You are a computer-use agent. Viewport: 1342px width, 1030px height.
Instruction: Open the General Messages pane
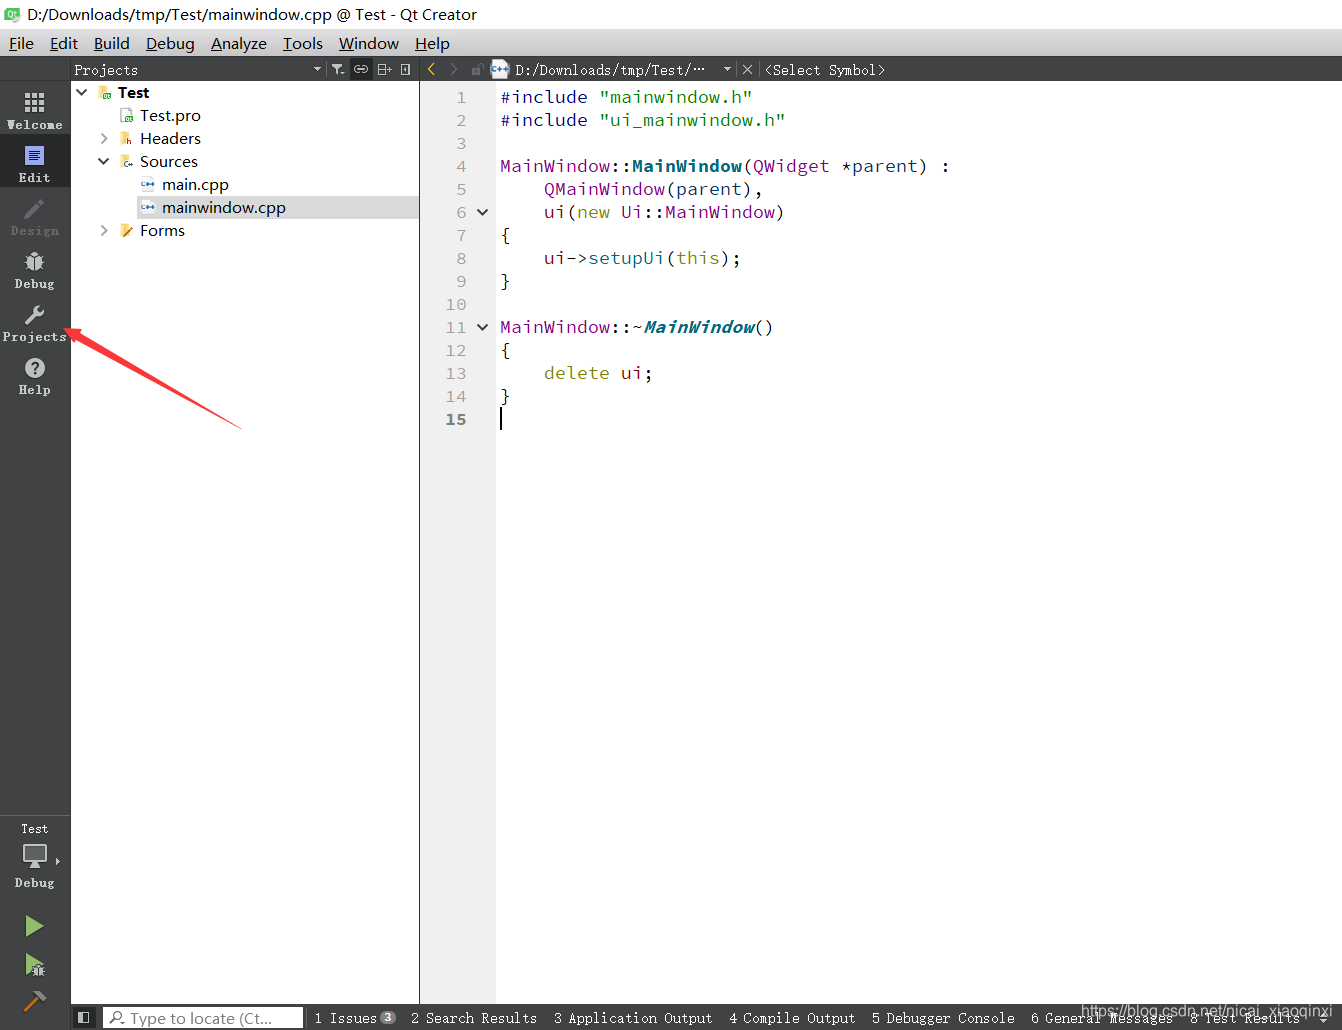(1101, 1018)
